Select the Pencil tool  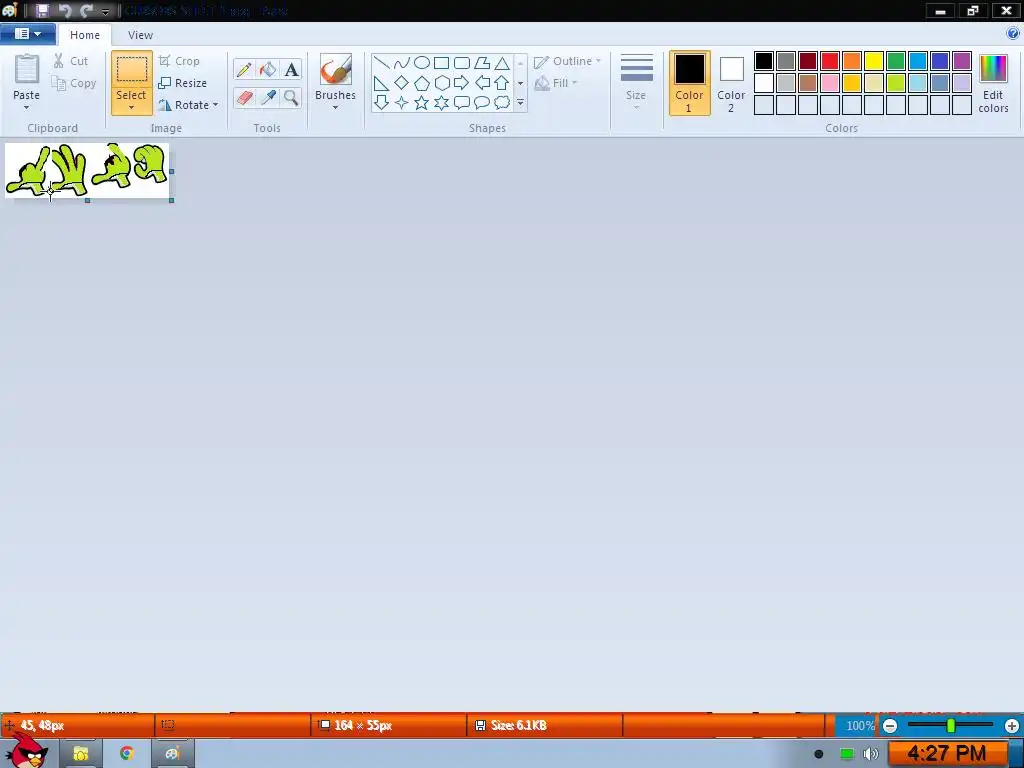click(244, 69)
